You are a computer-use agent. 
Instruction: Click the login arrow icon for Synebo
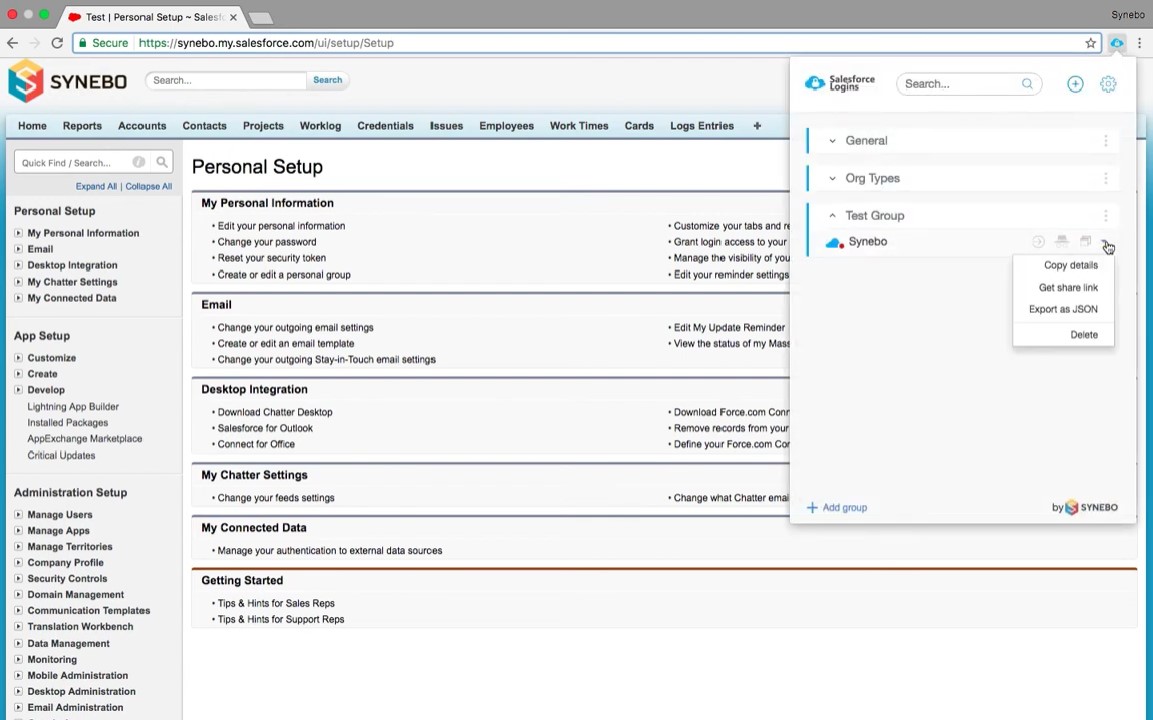coord(1038,241)
